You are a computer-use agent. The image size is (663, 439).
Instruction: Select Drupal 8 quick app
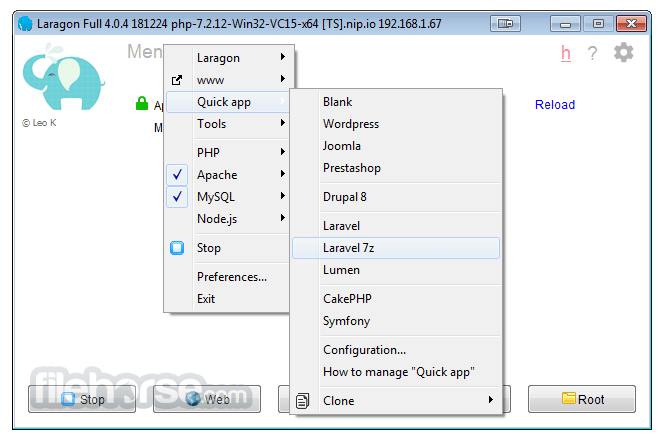click(396, 197)
